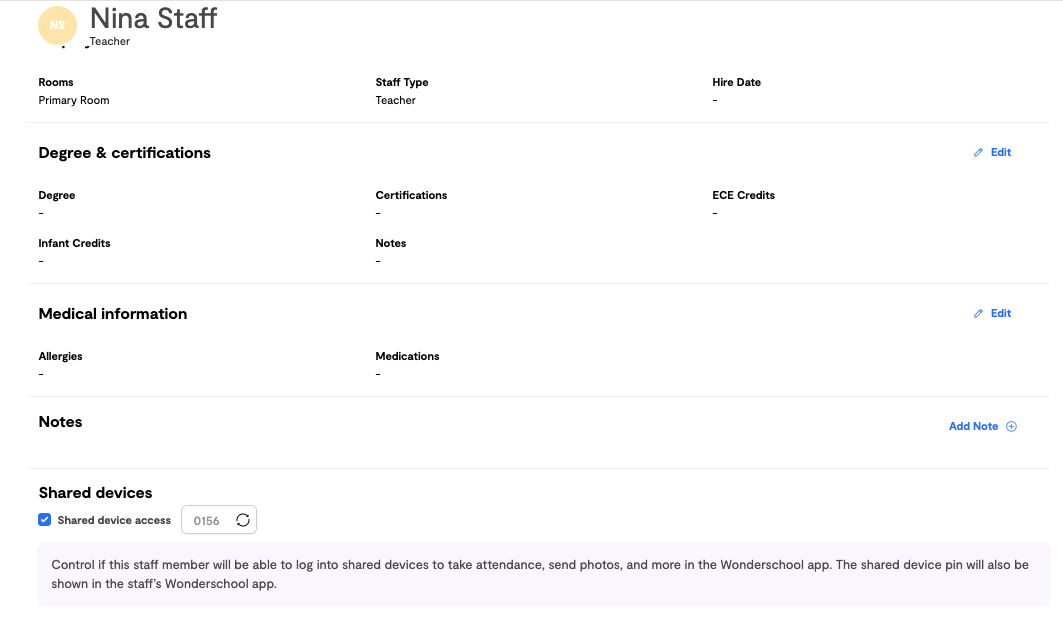Click the shared device info description box

pos(544,574)
